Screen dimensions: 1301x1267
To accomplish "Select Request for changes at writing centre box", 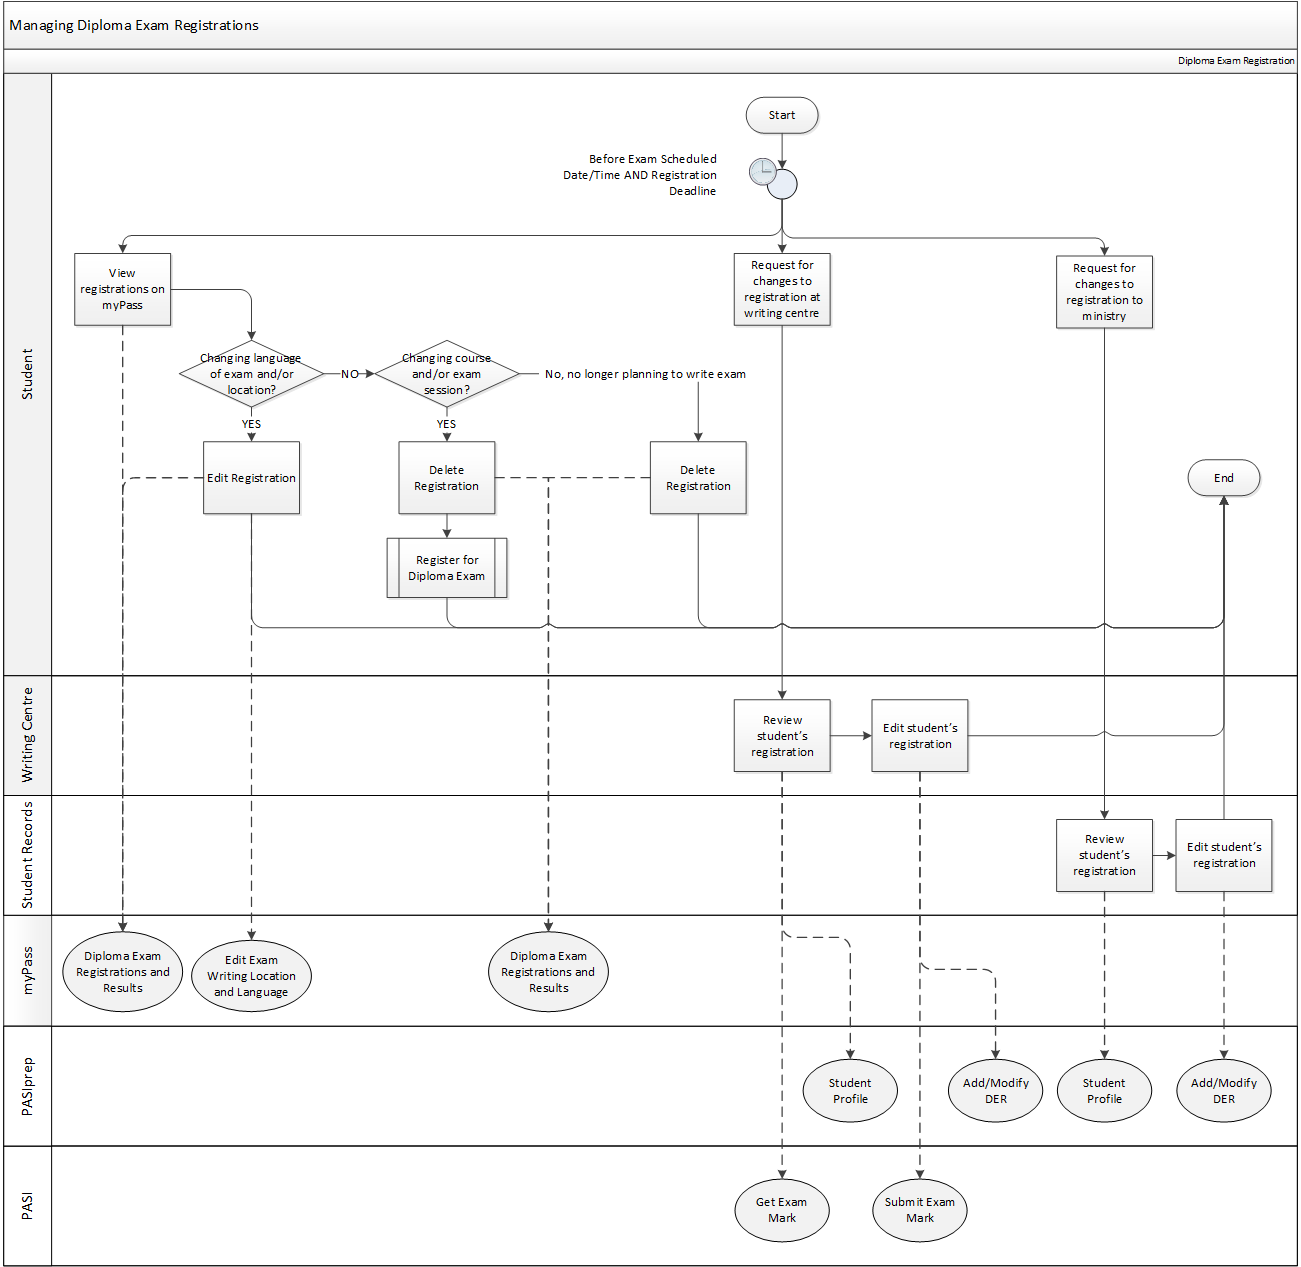I will [781, 289].
